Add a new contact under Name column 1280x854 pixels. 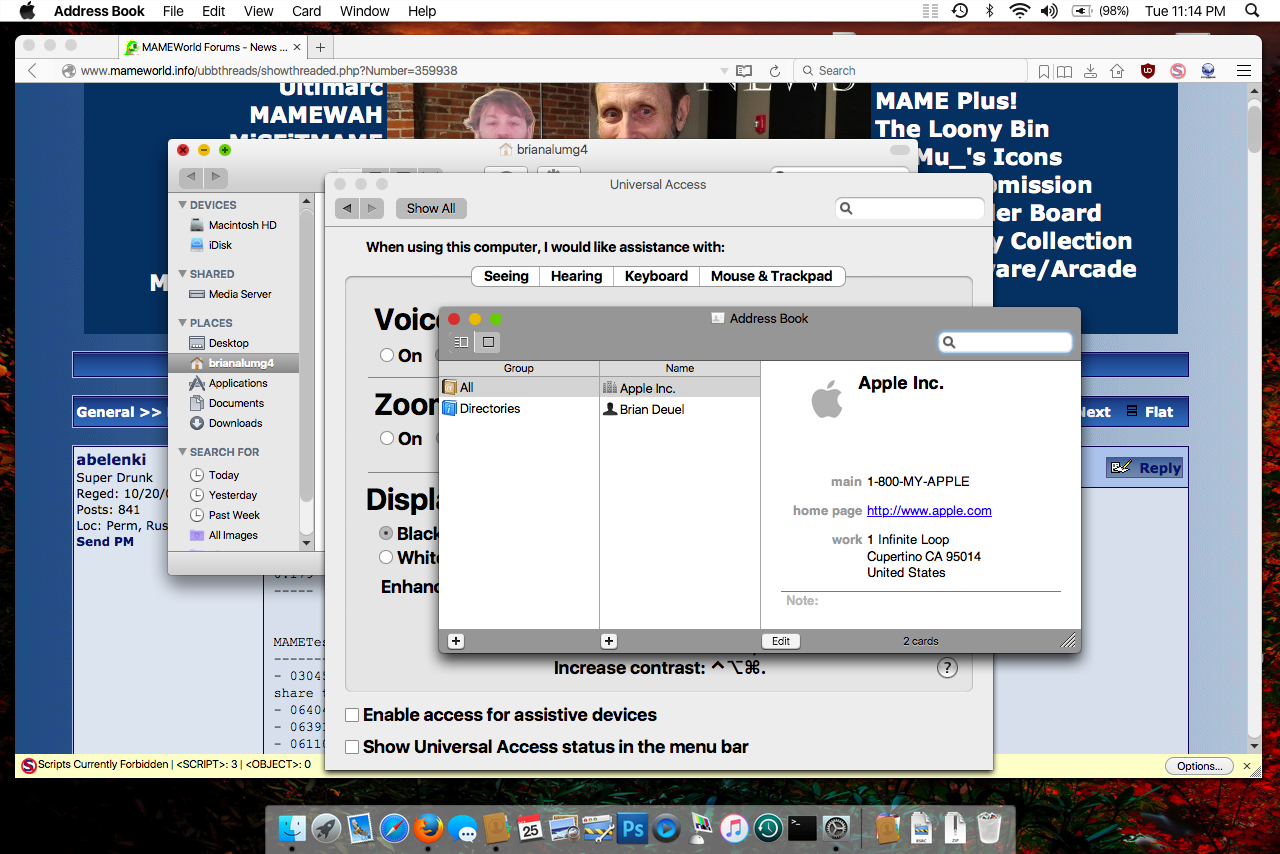pyautogui.click(x=609, y=641)
